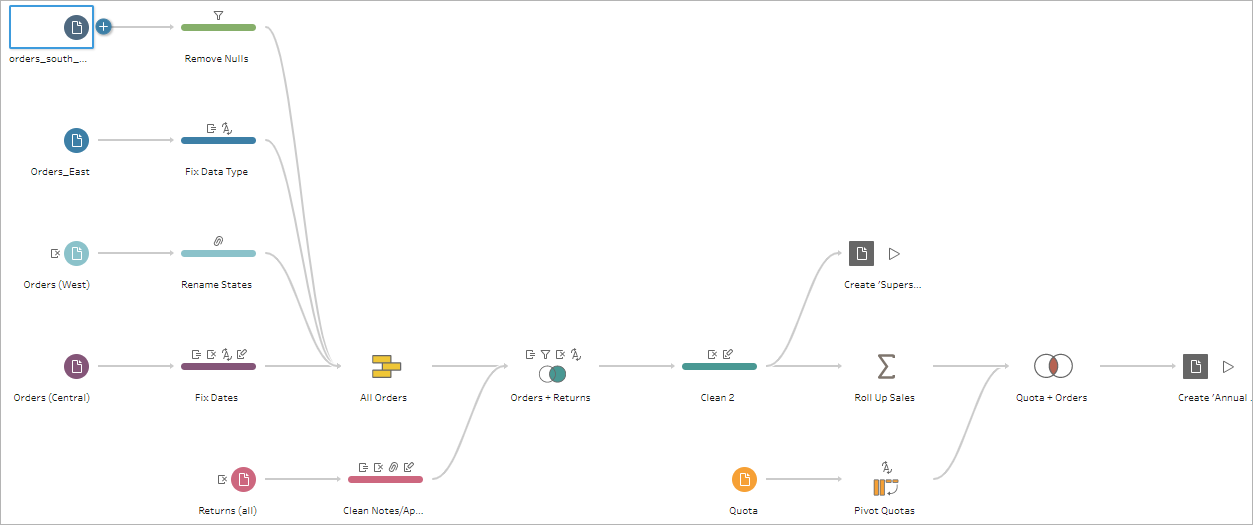Run the Create 'Annual...' output flow

(1228, 366)
